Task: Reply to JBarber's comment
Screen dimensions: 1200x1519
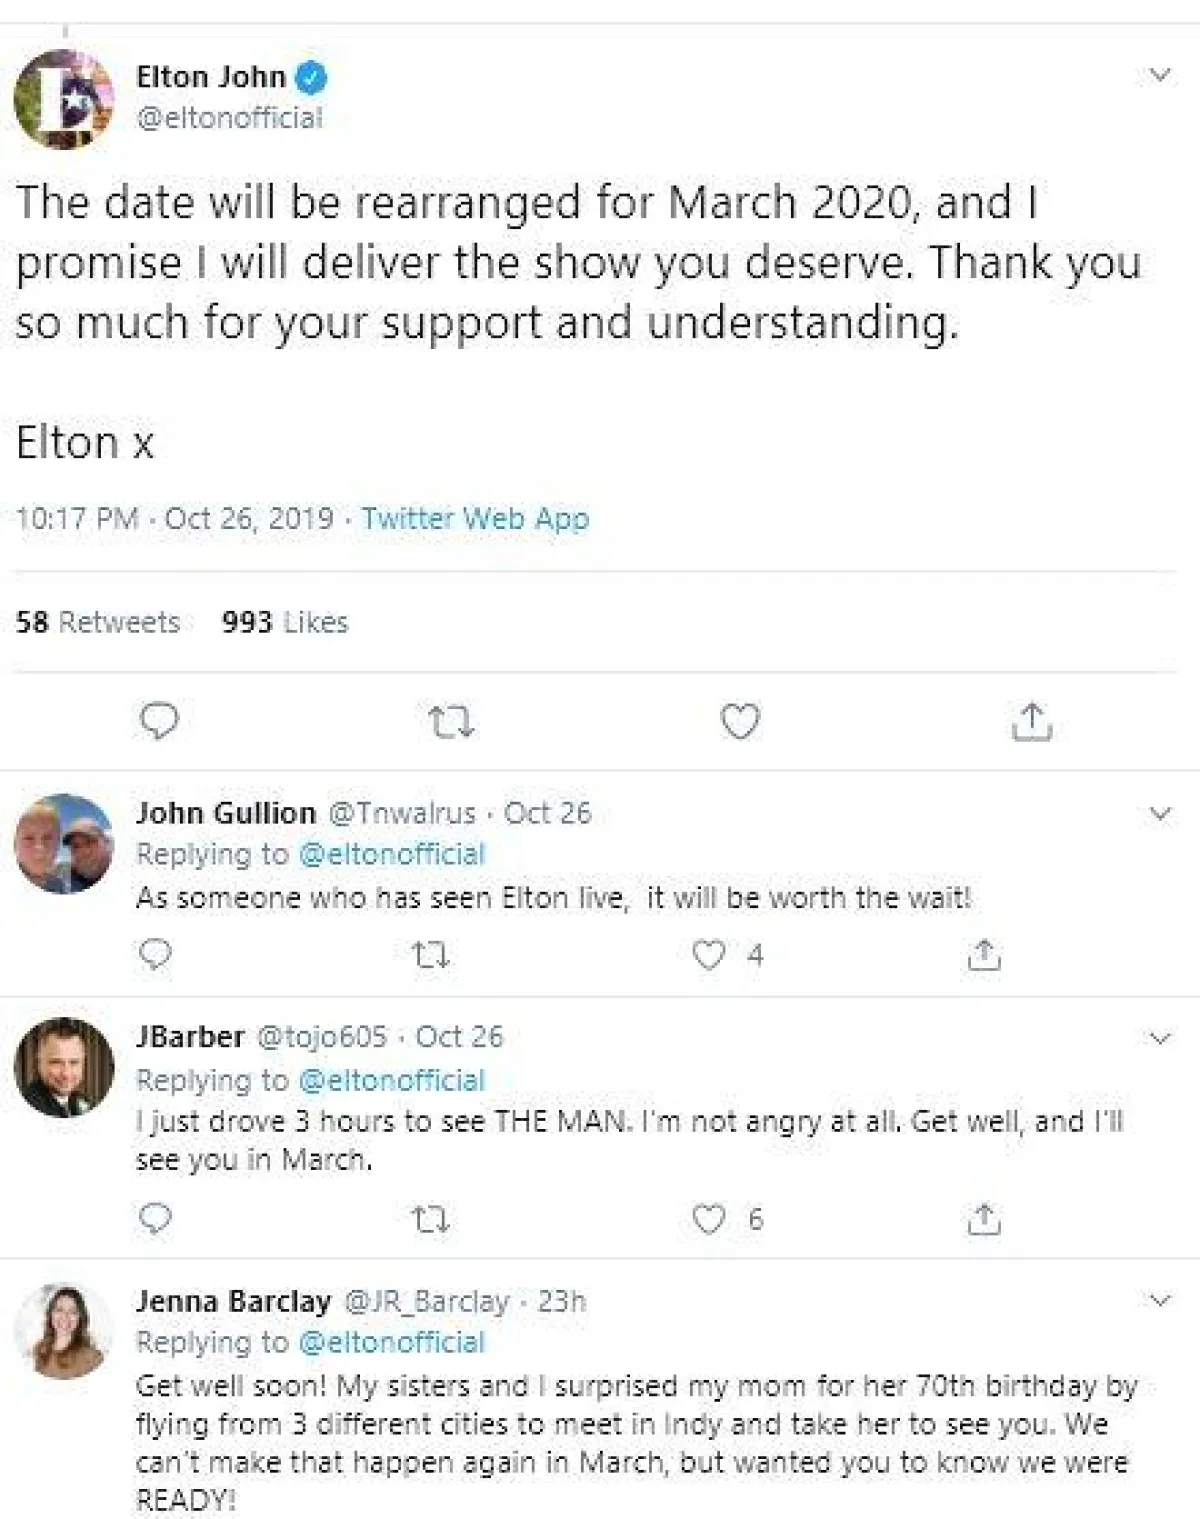Action: pyautogui.click(x=155, y=1219)
